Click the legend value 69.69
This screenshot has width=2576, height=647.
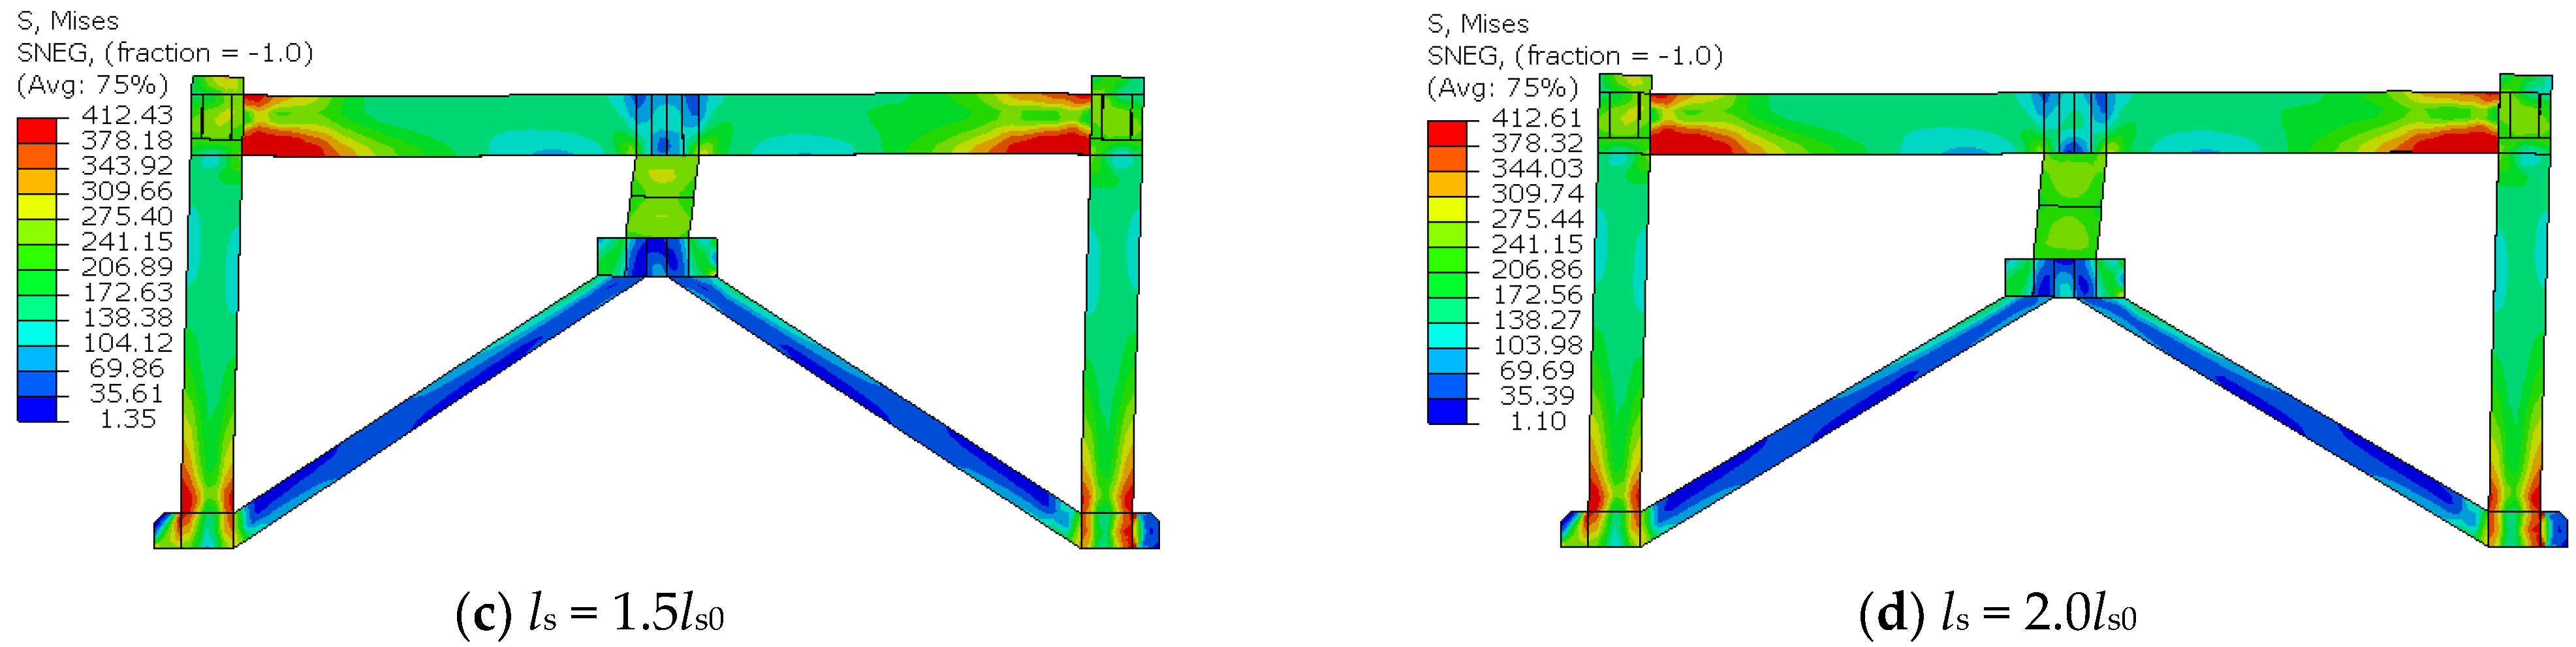click(x=1538, y=371)
